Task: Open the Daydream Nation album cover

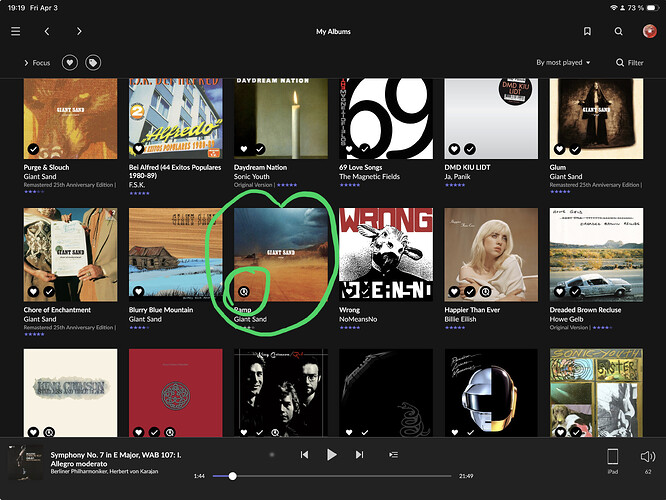Action: 281,119
